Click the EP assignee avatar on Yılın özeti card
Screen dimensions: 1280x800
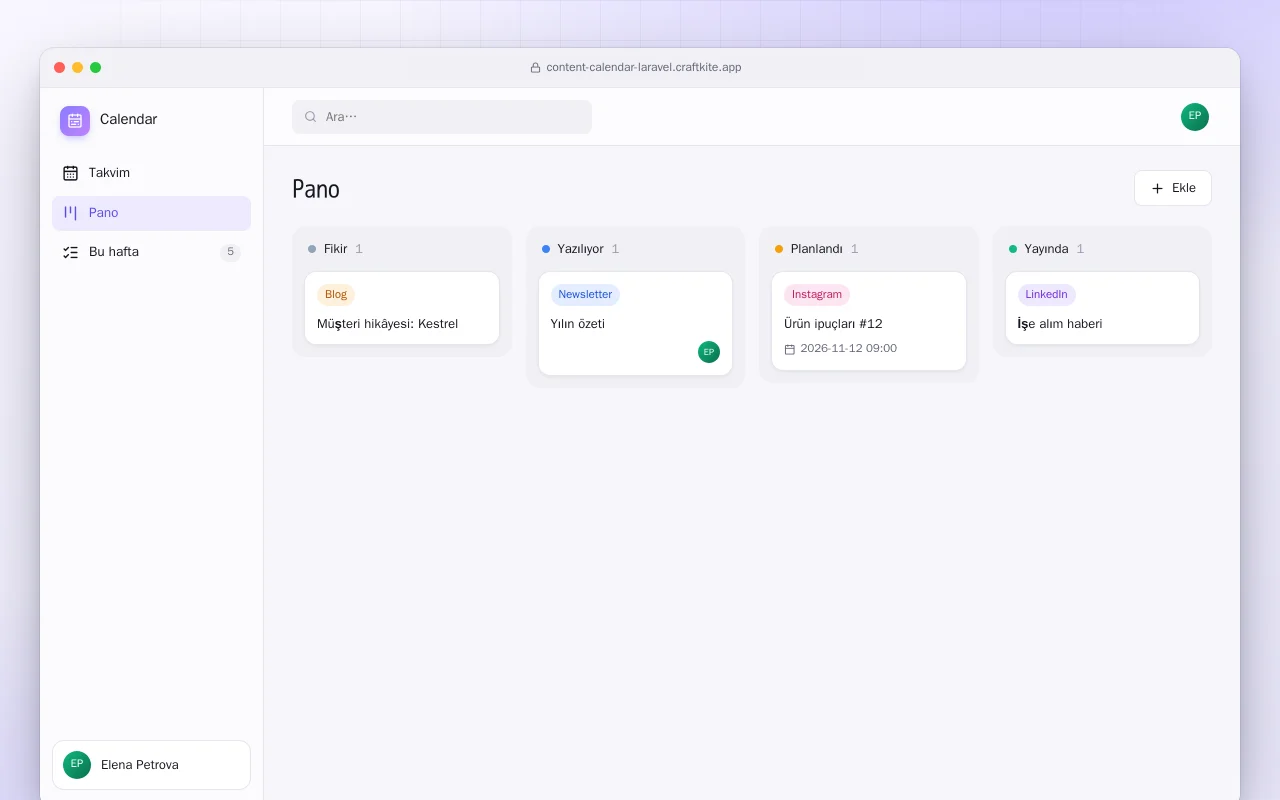(709, 352)
